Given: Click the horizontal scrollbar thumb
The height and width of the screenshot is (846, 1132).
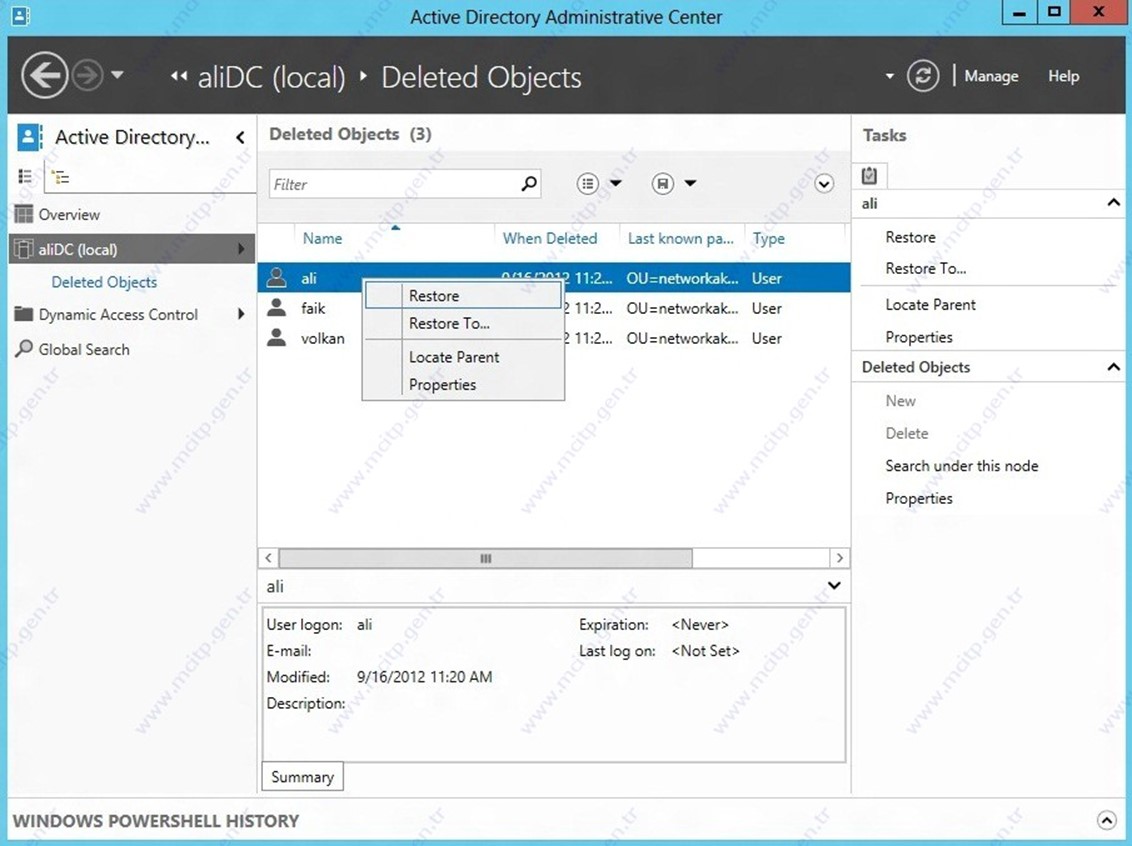Looking at the screenshot, I should [x=486, y=558].
